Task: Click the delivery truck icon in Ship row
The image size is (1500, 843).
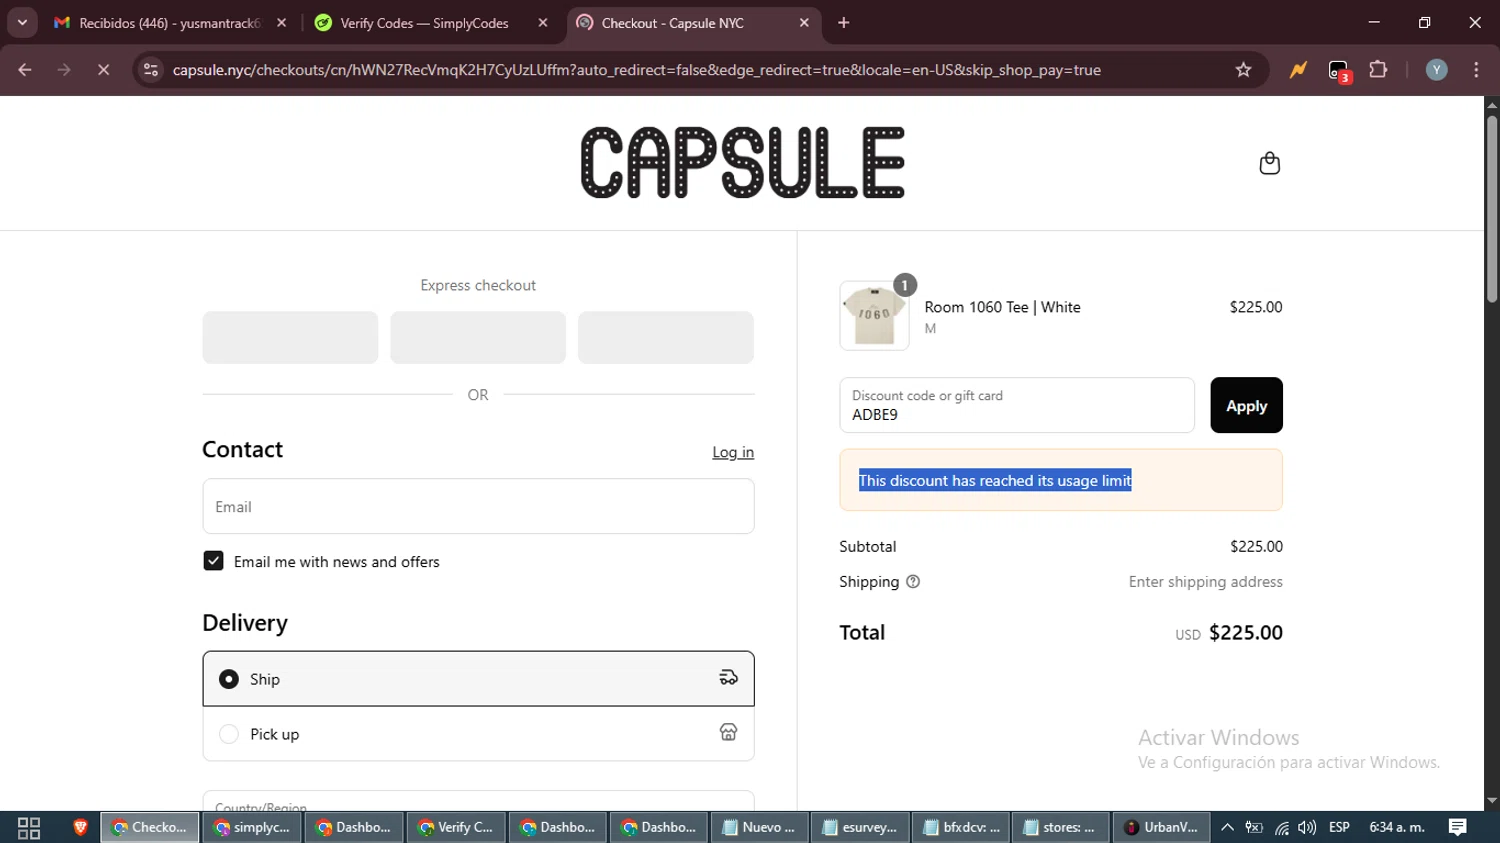Action: [728, 678]
